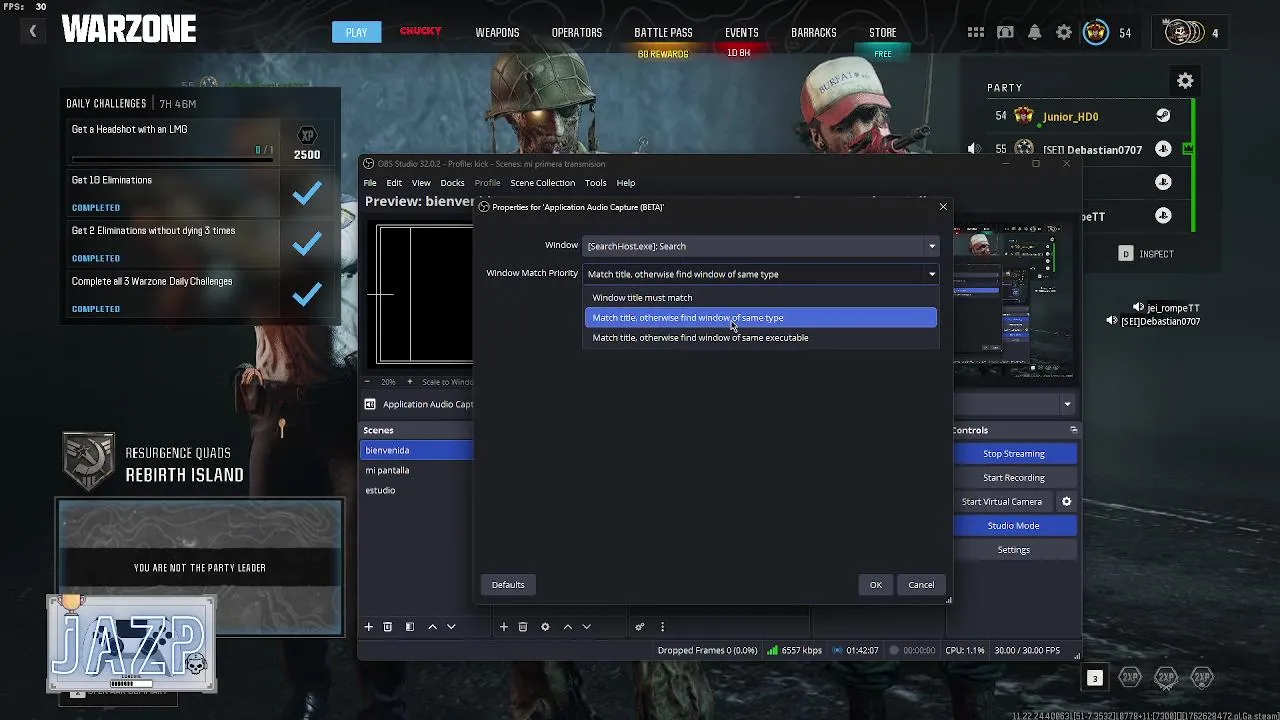Open the OBS View menu
Viewport: 1280px width, 720px height.
pos(421,183)
